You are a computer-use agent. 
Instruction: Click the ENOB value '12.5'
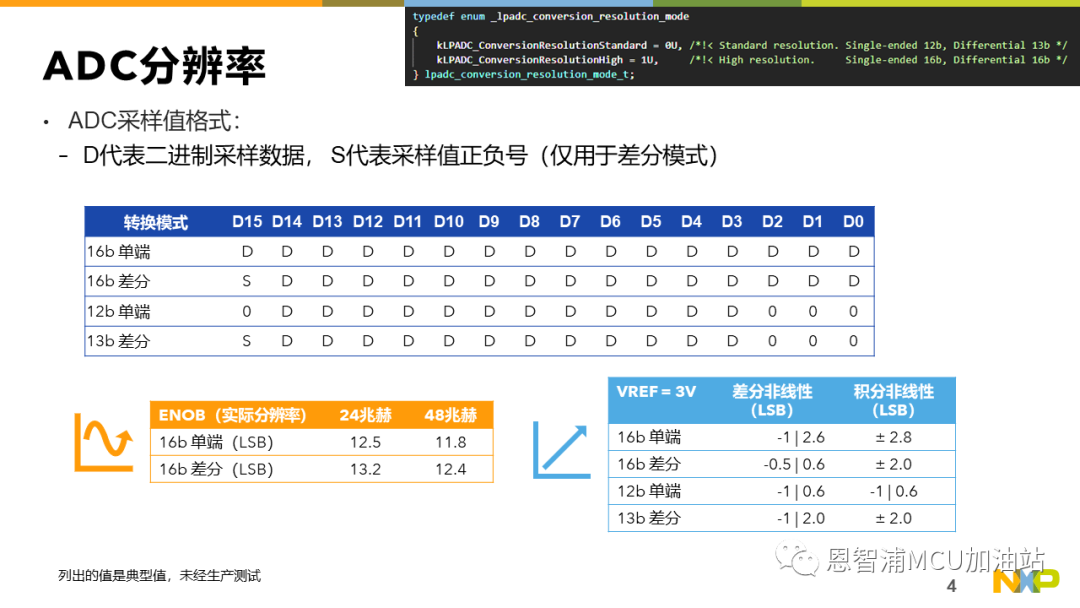coord(365,442)
